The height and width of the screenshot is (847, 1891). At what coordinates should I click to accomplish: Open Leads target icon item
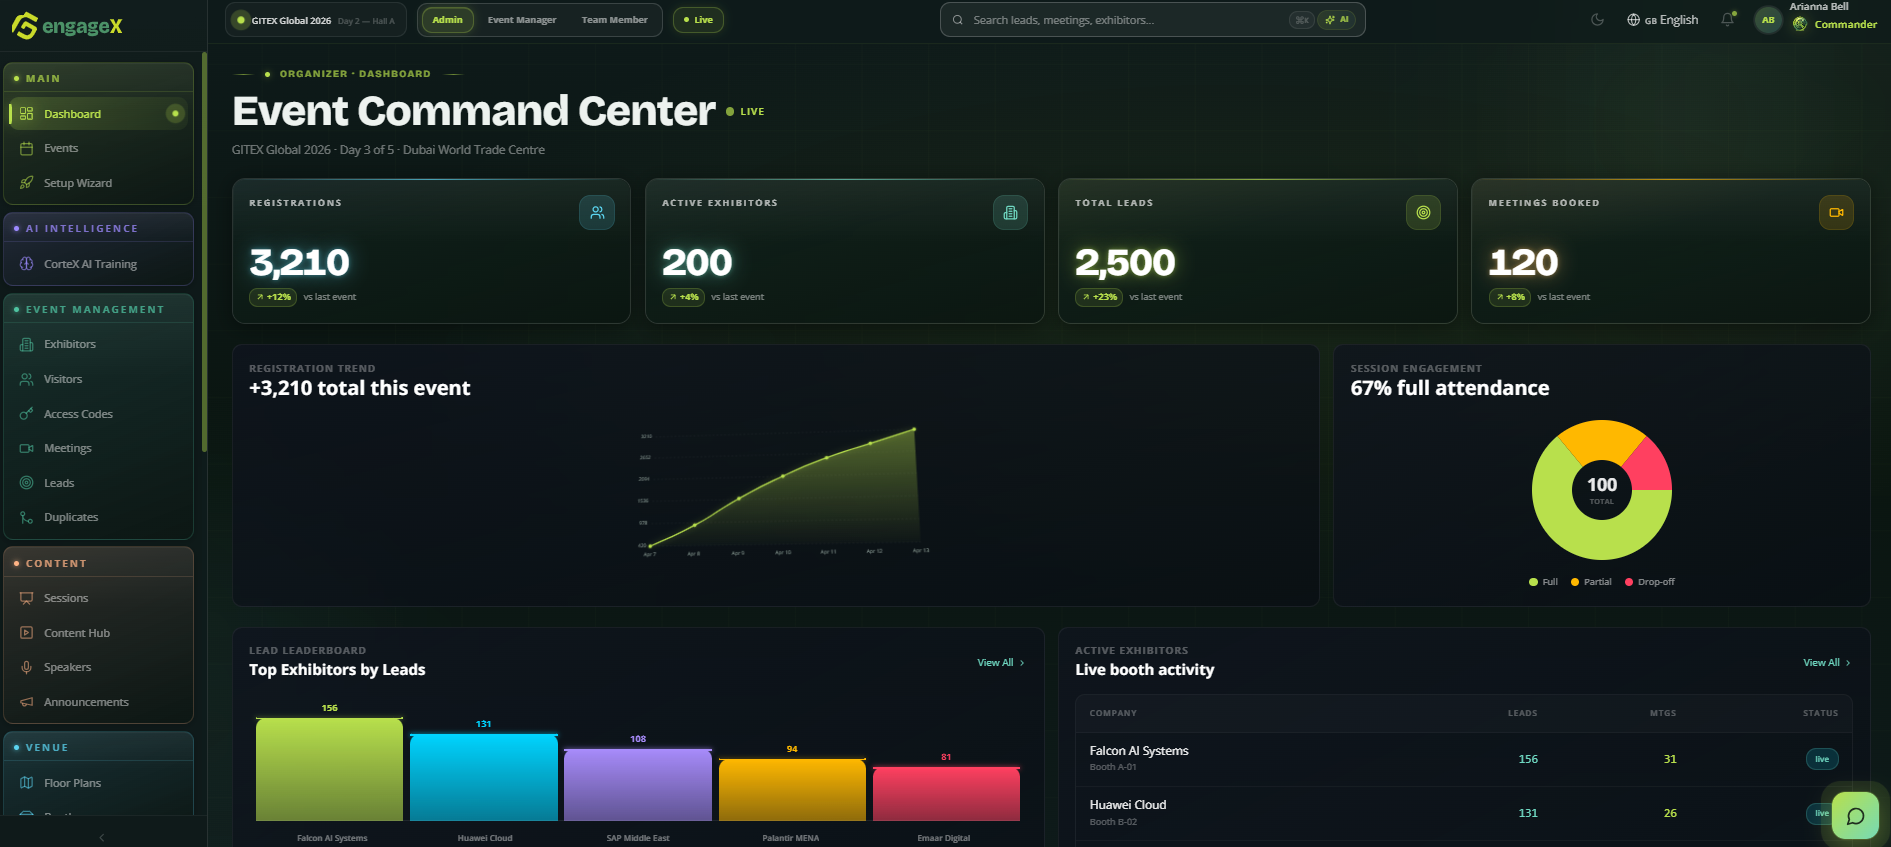coord(98,483)
